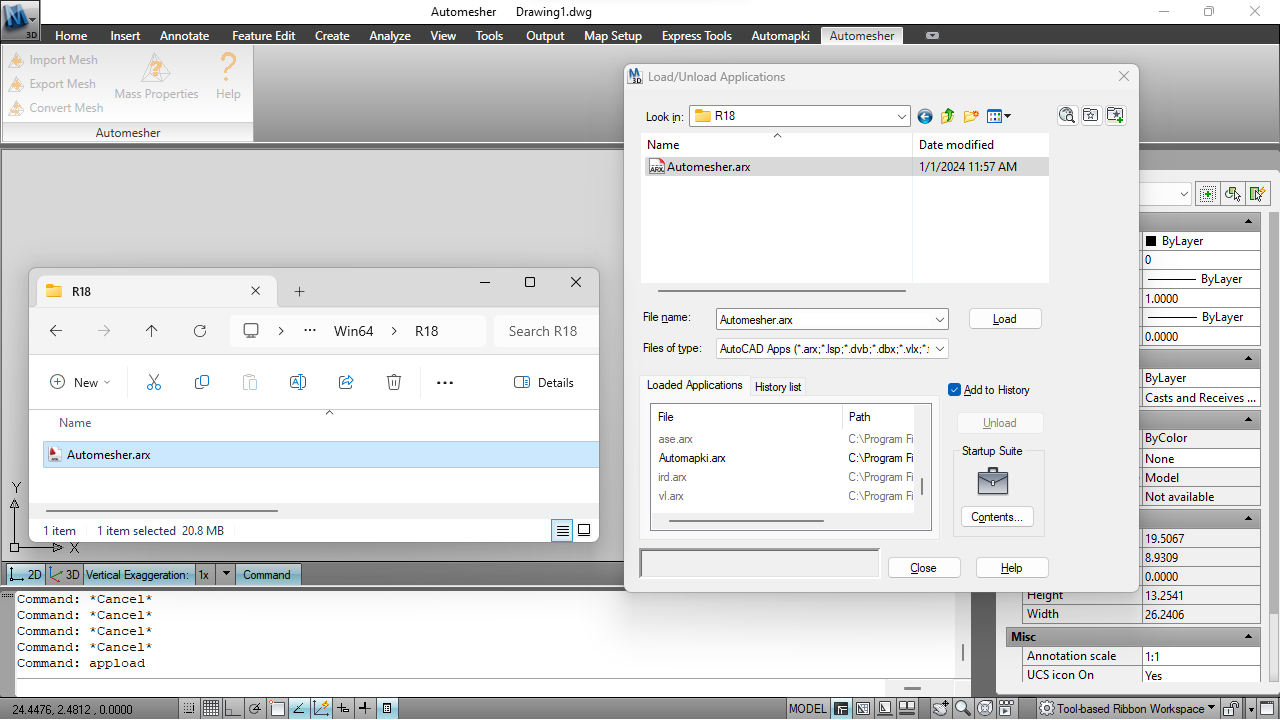The height and width of the screenshot is (720, 1280).
Task: Click Details button in Explorer
Action: point(544,382)
